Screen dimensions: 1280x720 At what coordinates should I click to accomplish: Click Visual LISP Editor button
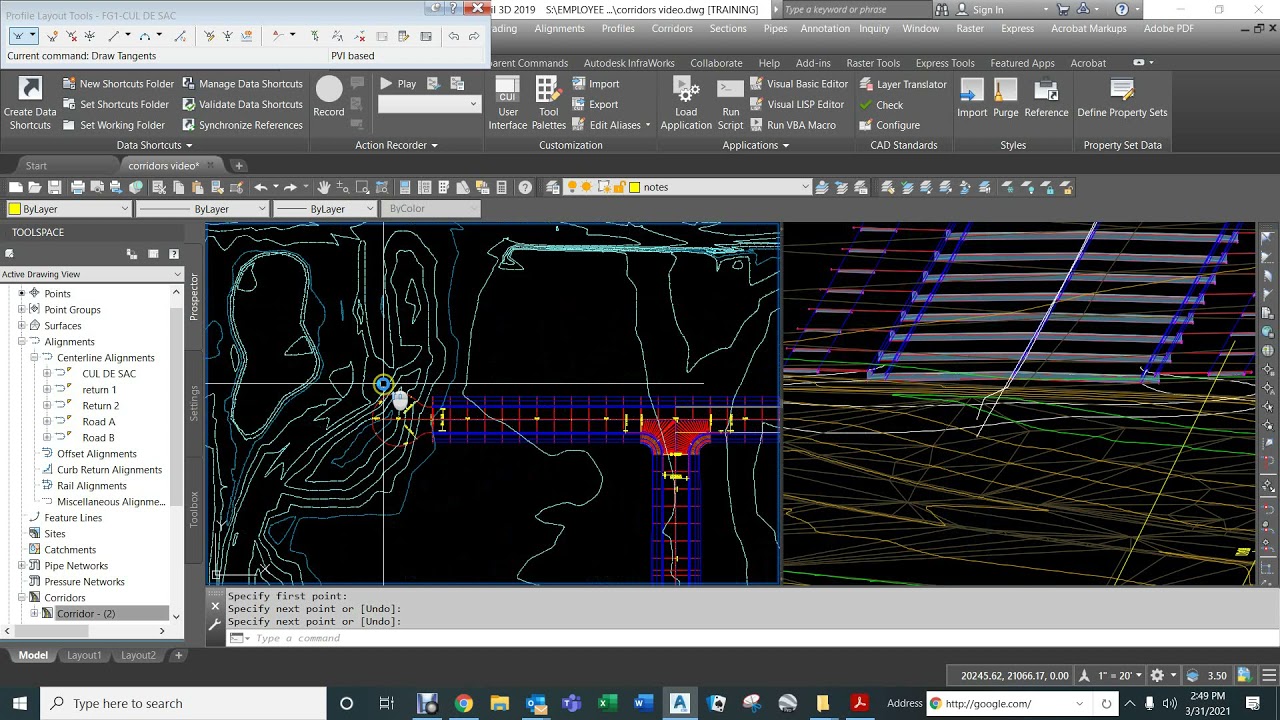tap(797, 104)
